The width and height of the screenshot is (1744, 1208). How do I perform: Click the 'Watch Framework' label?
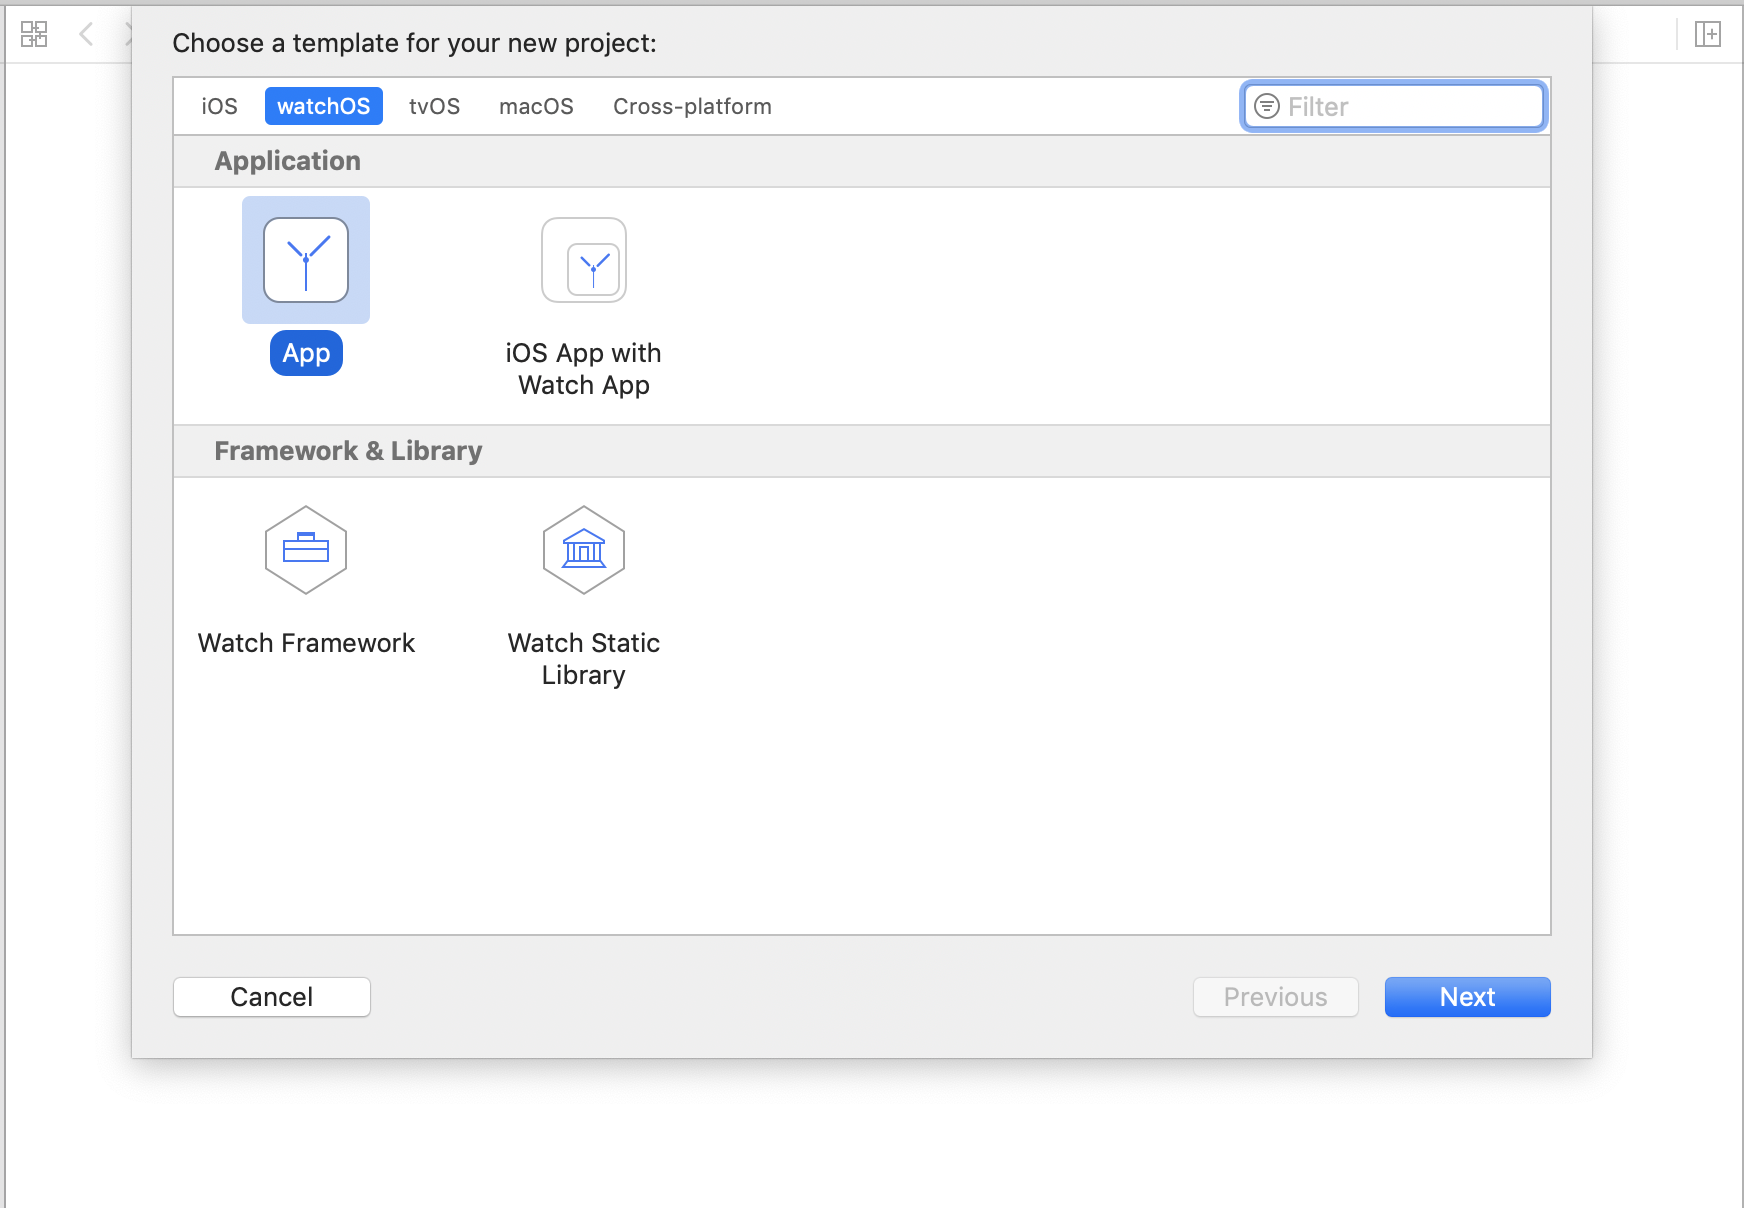(x=306, y=643)
